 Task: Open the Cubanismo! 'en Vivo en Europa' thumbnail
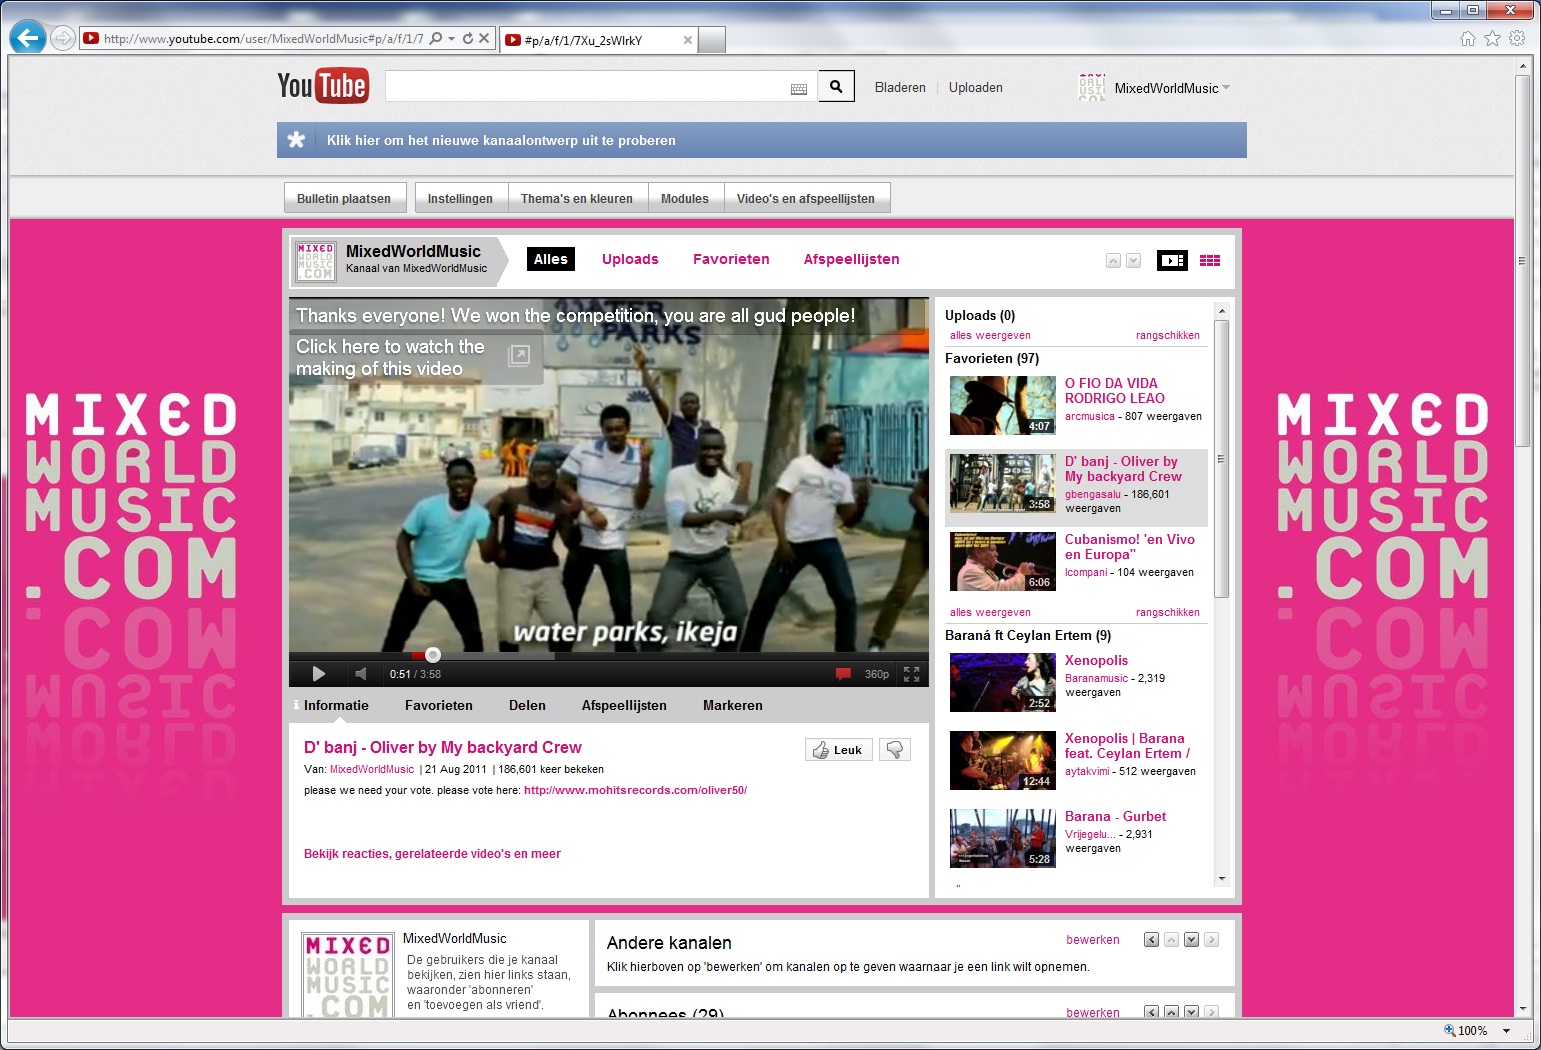tap(1002, 561)
